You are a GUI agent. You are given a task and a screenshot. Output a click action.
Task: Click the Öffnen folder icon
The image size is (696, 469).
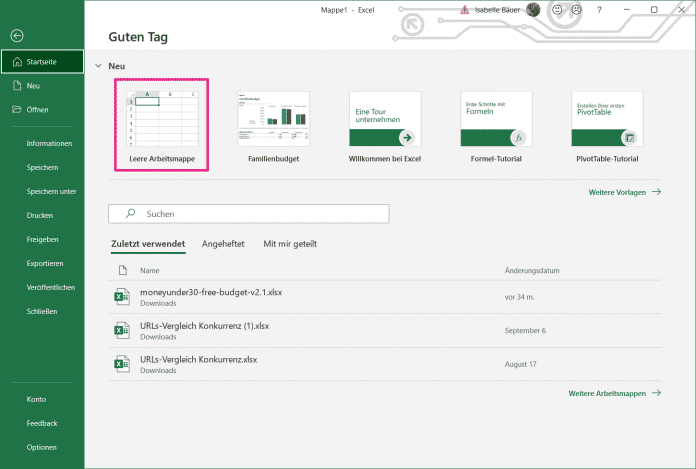17,110
